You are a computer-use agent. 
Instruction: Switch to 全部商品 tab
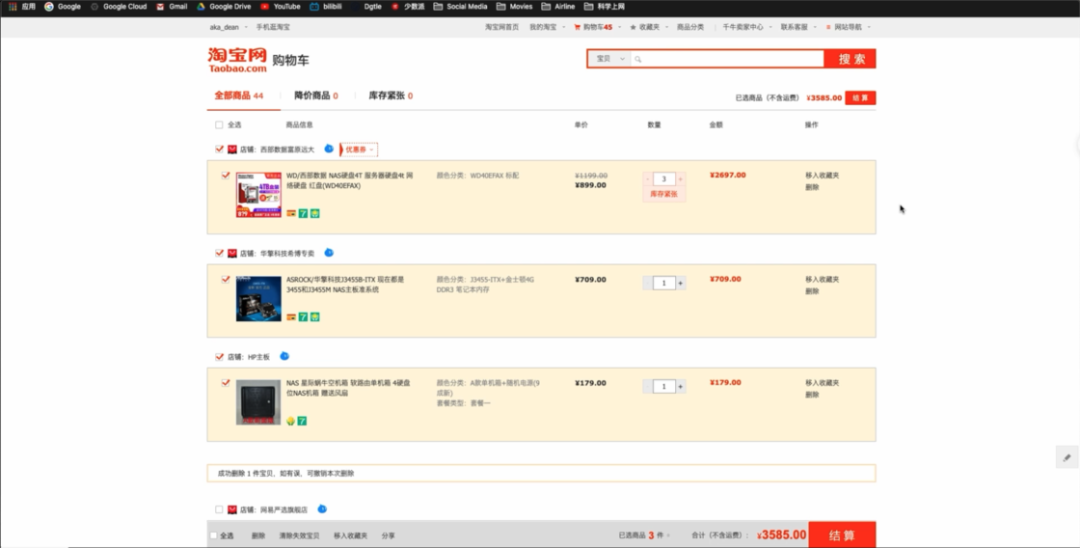pos(239,96)
